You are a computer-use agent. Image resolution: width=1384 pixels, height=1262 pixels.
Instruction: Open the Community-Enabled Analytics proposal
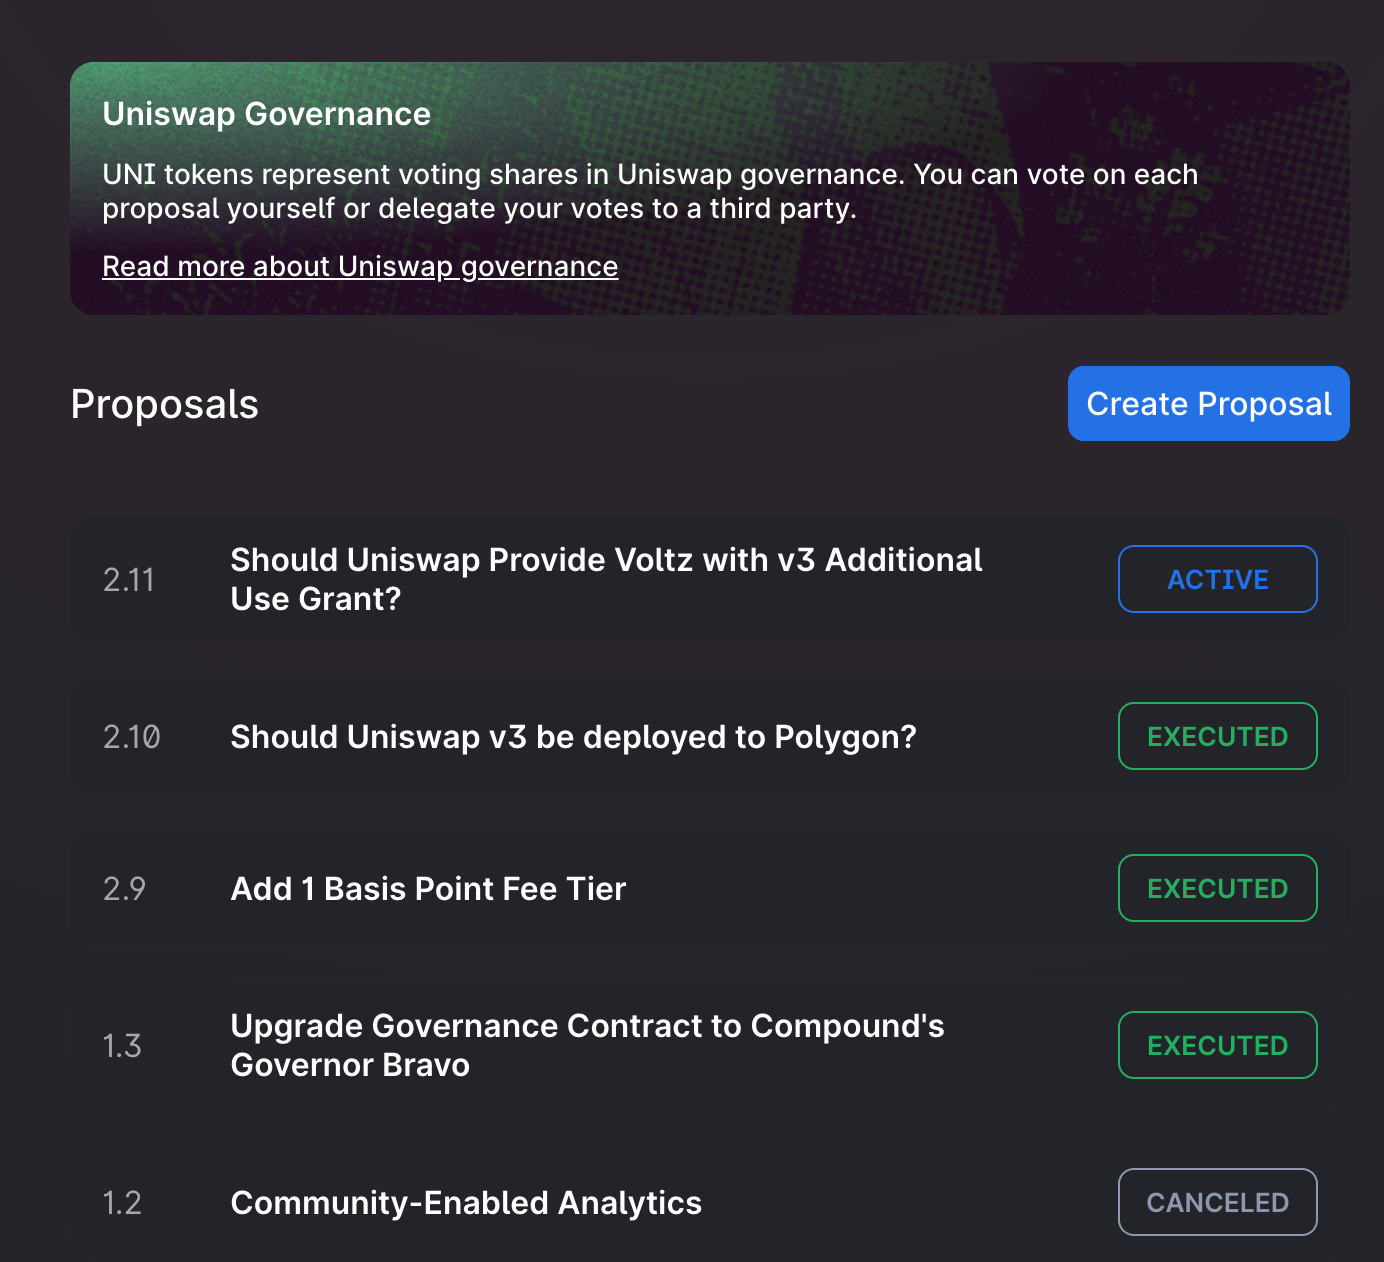709,1203
